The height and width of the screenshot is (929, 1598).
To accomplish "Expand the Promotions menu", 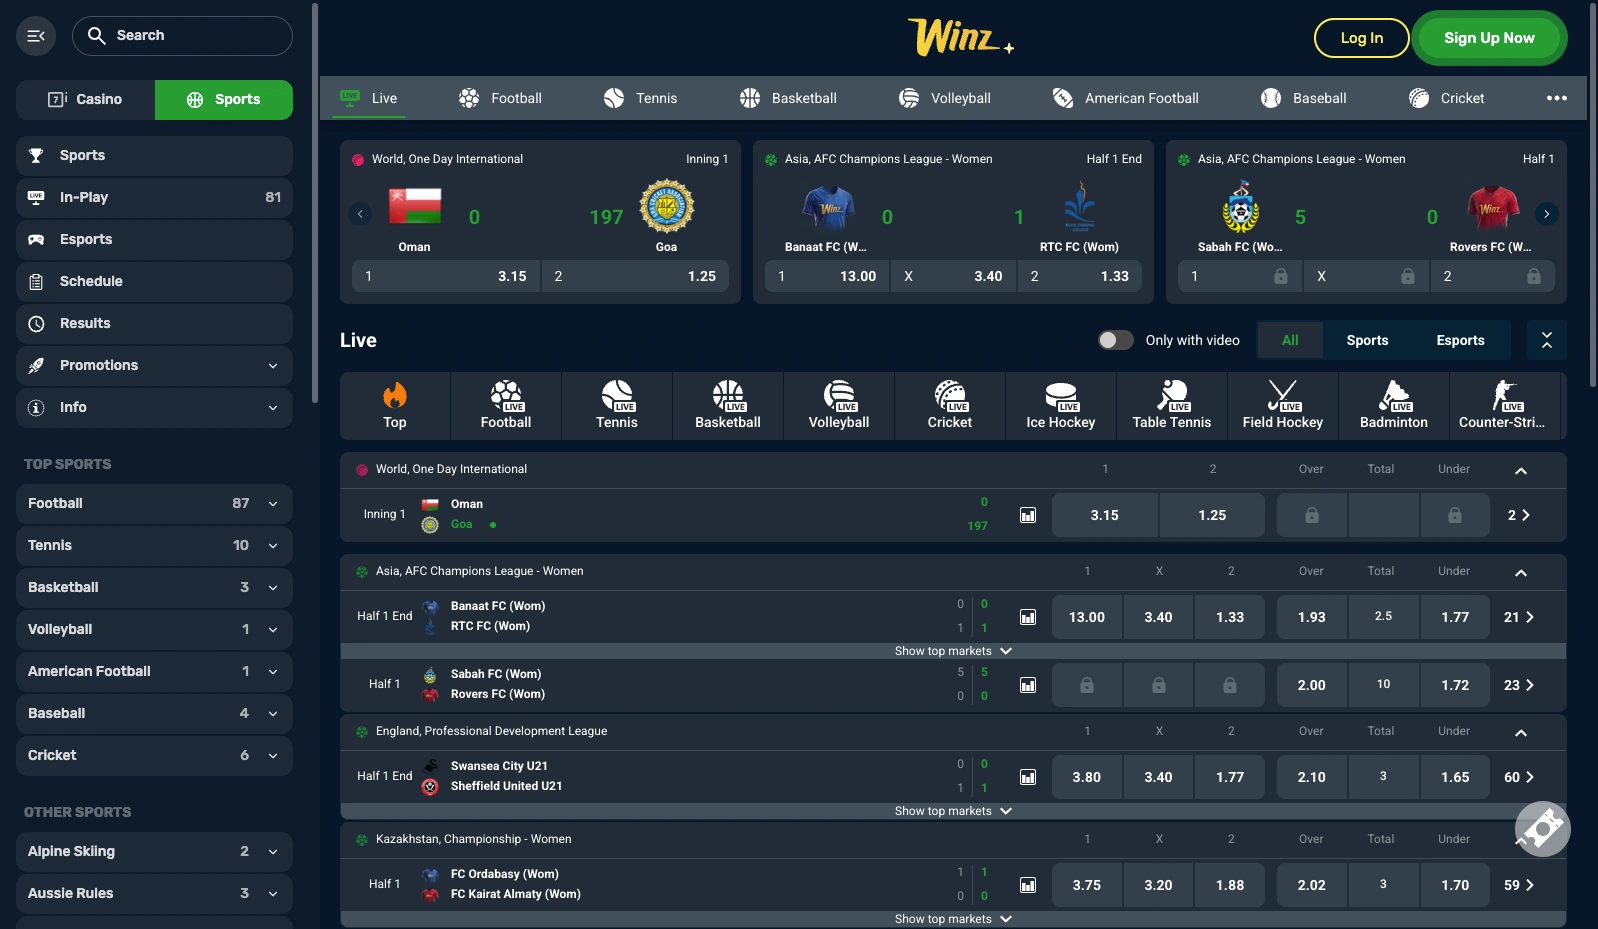I will pos(154,365).
